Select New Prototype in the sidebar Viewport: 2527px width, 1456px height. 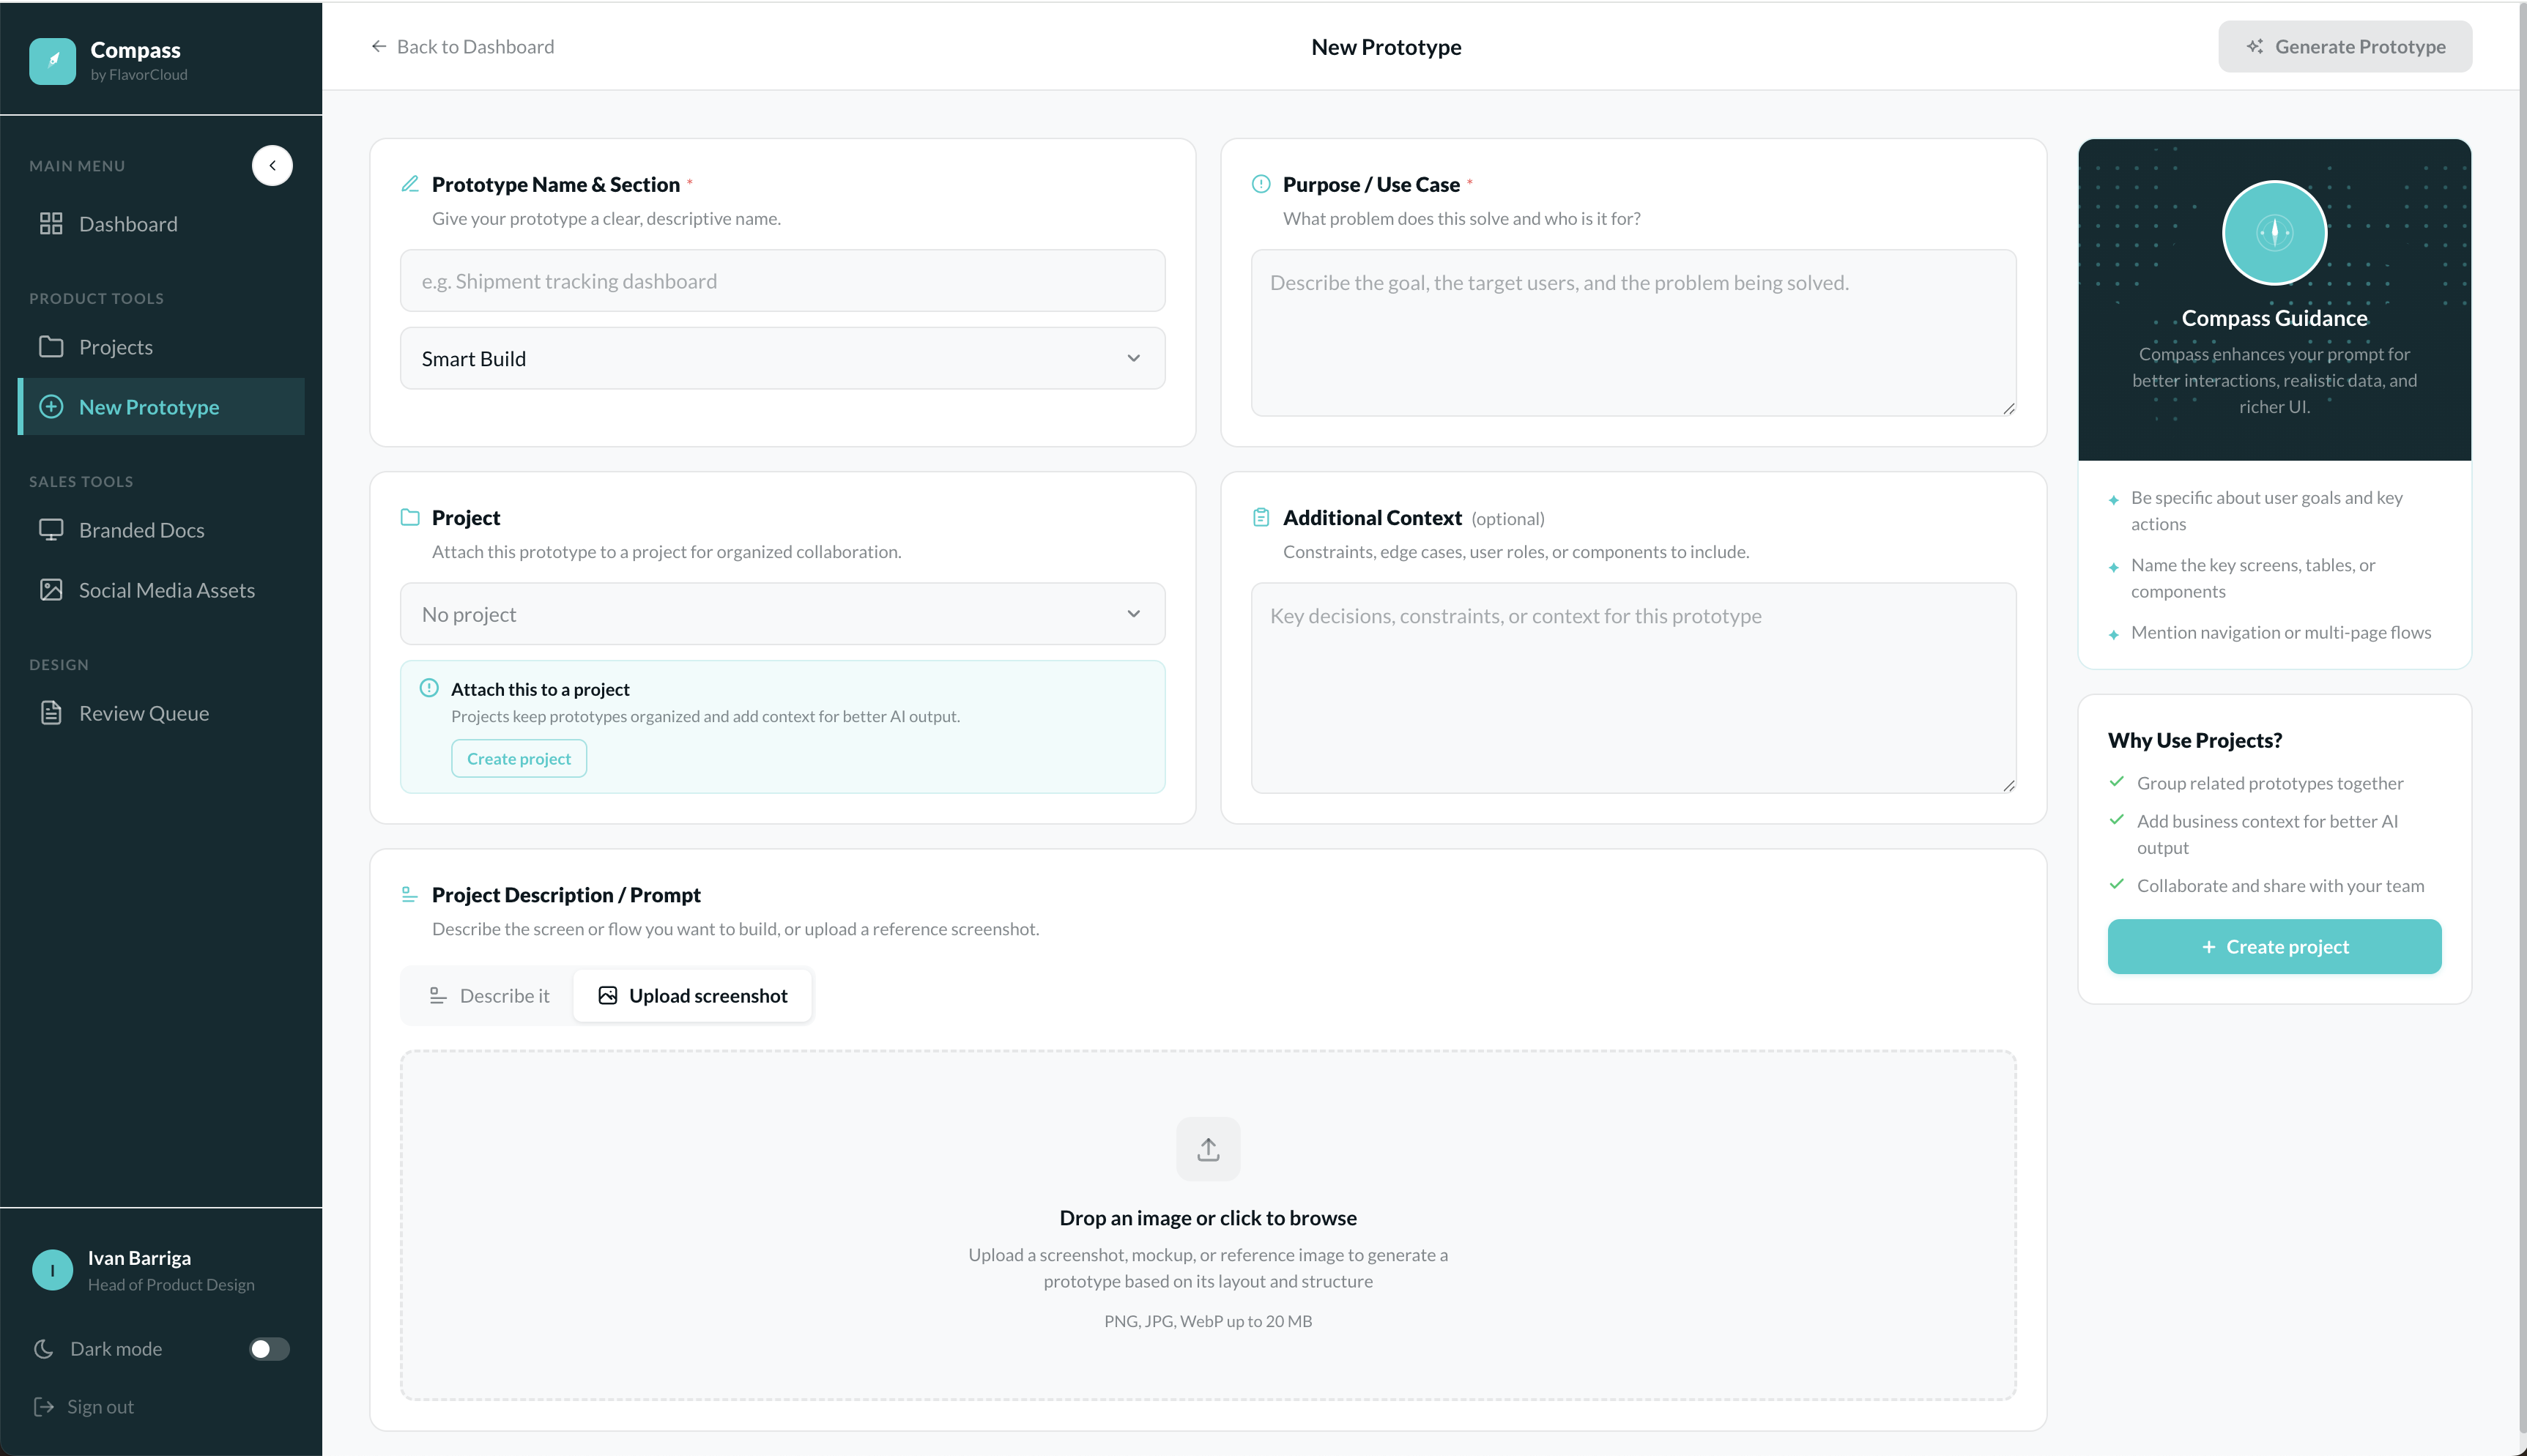coord(161,407)
